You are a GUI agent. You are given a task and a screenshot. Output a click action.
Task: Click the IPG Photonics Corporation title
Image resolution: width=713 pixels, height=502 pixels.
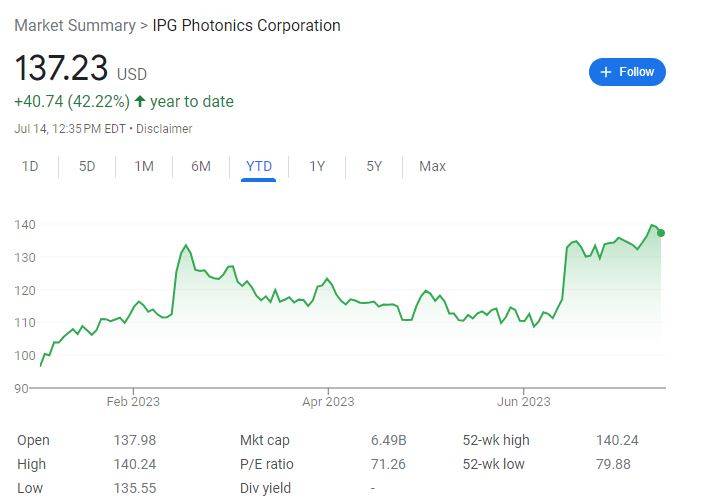(246, 25)
